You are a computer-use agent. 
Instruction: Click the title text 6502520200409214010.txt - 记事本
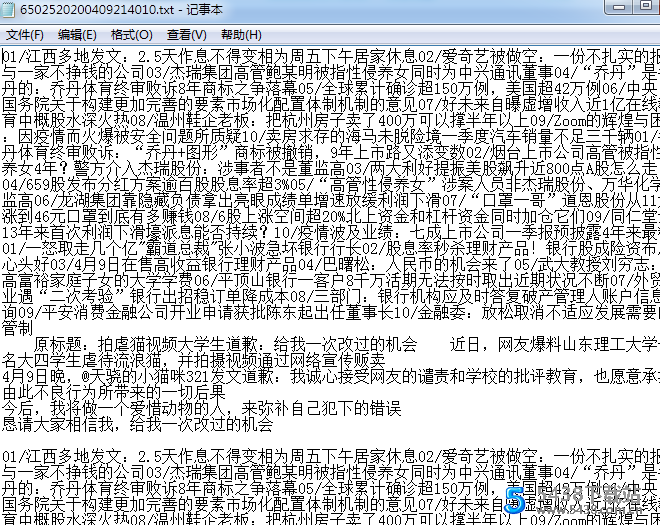coord(121,9)
